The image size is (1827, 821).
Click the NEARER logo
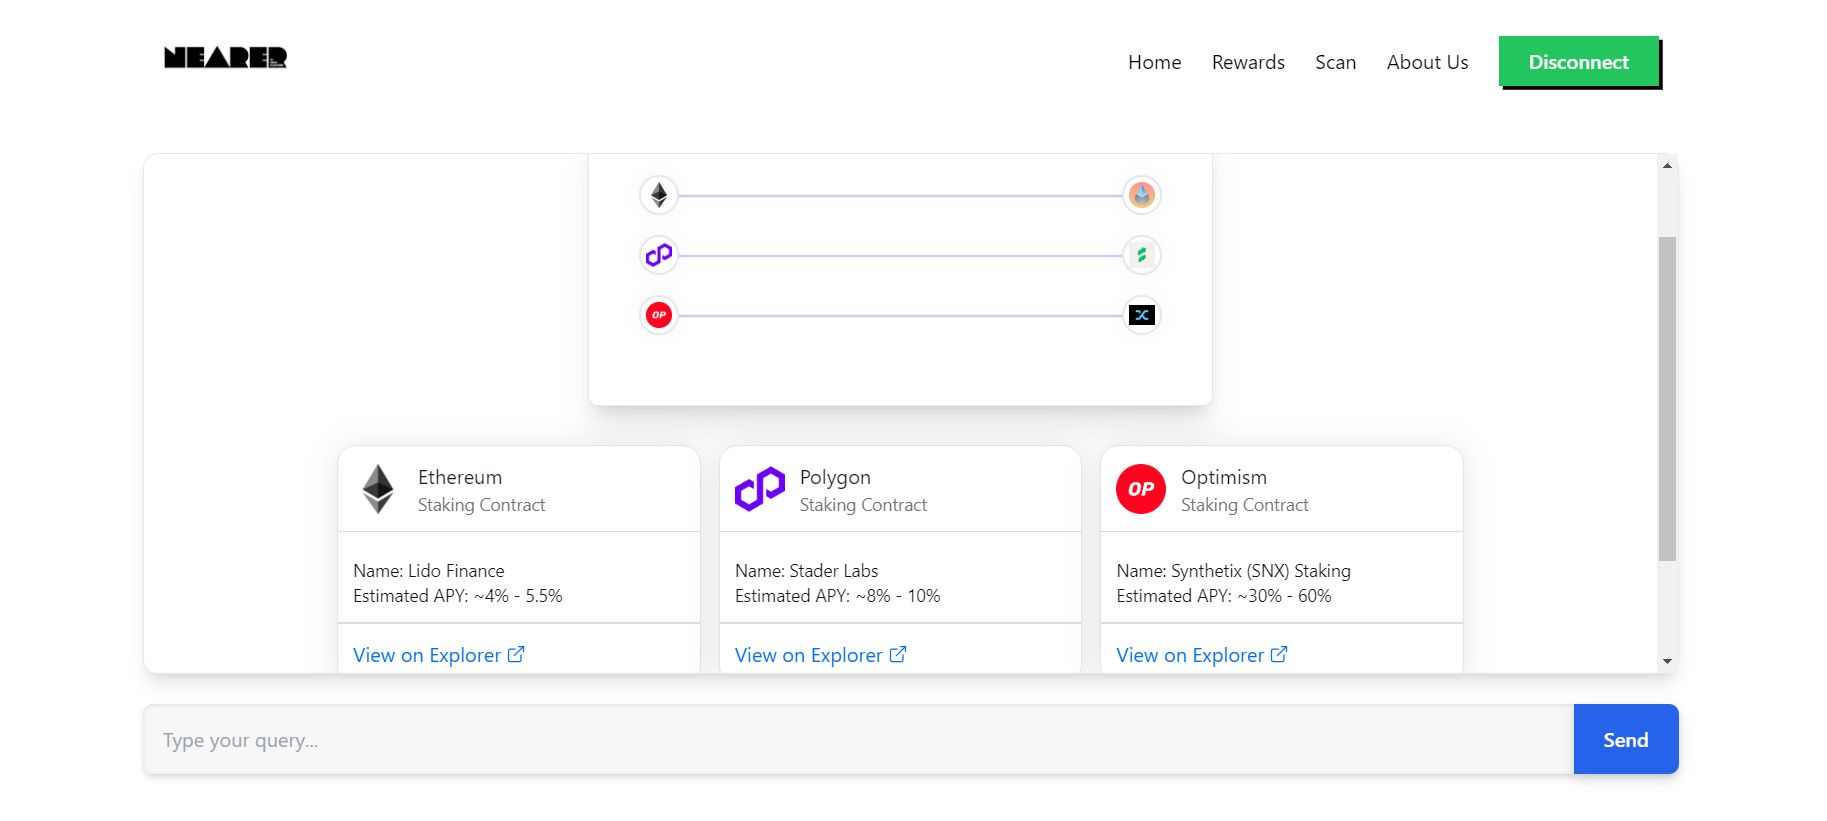coord(225,58)
